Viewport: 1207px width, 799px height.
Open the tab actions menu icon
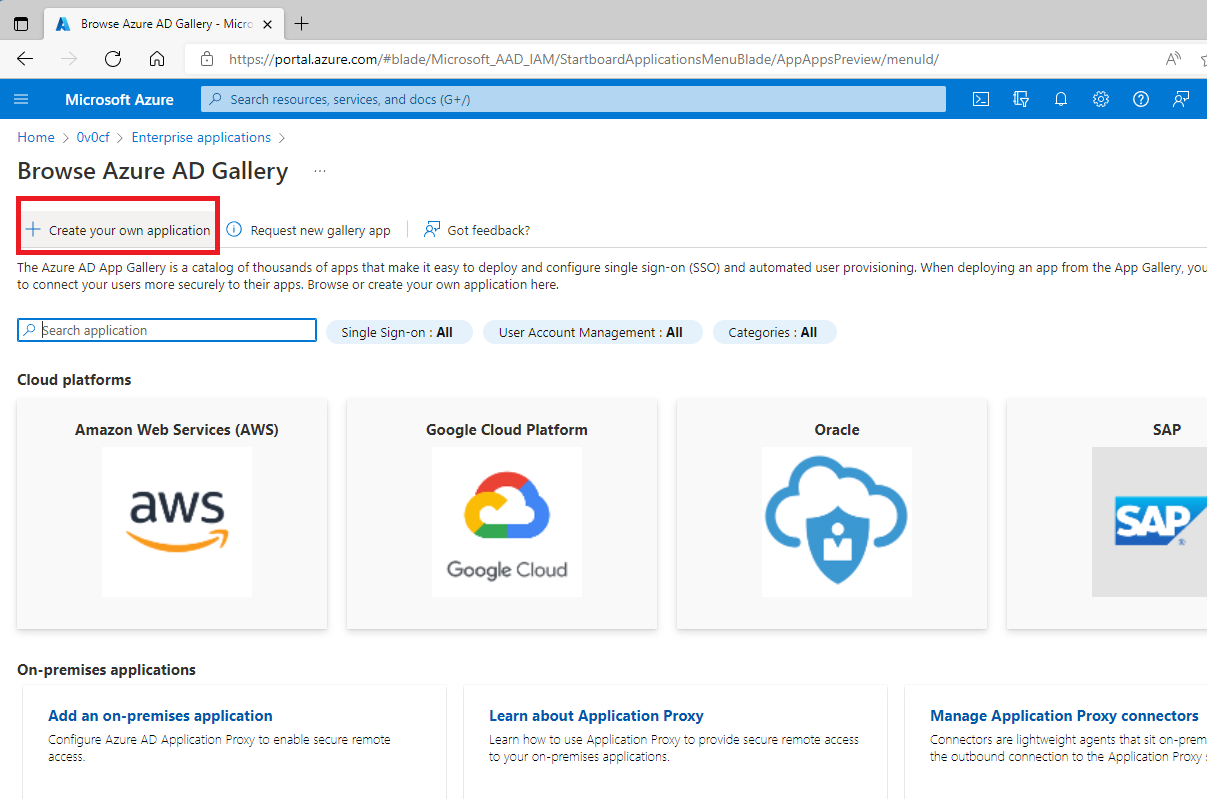(21, 23)
